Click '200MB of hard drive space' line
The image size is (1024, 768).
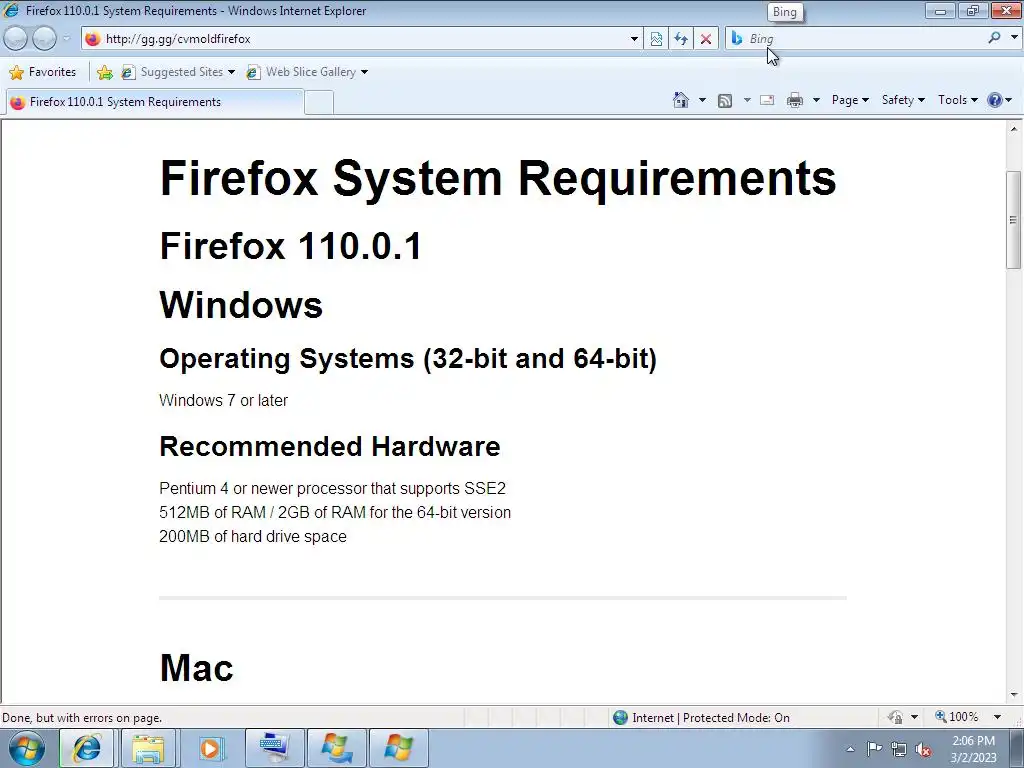pyautogui.click(x=253, y=537)
